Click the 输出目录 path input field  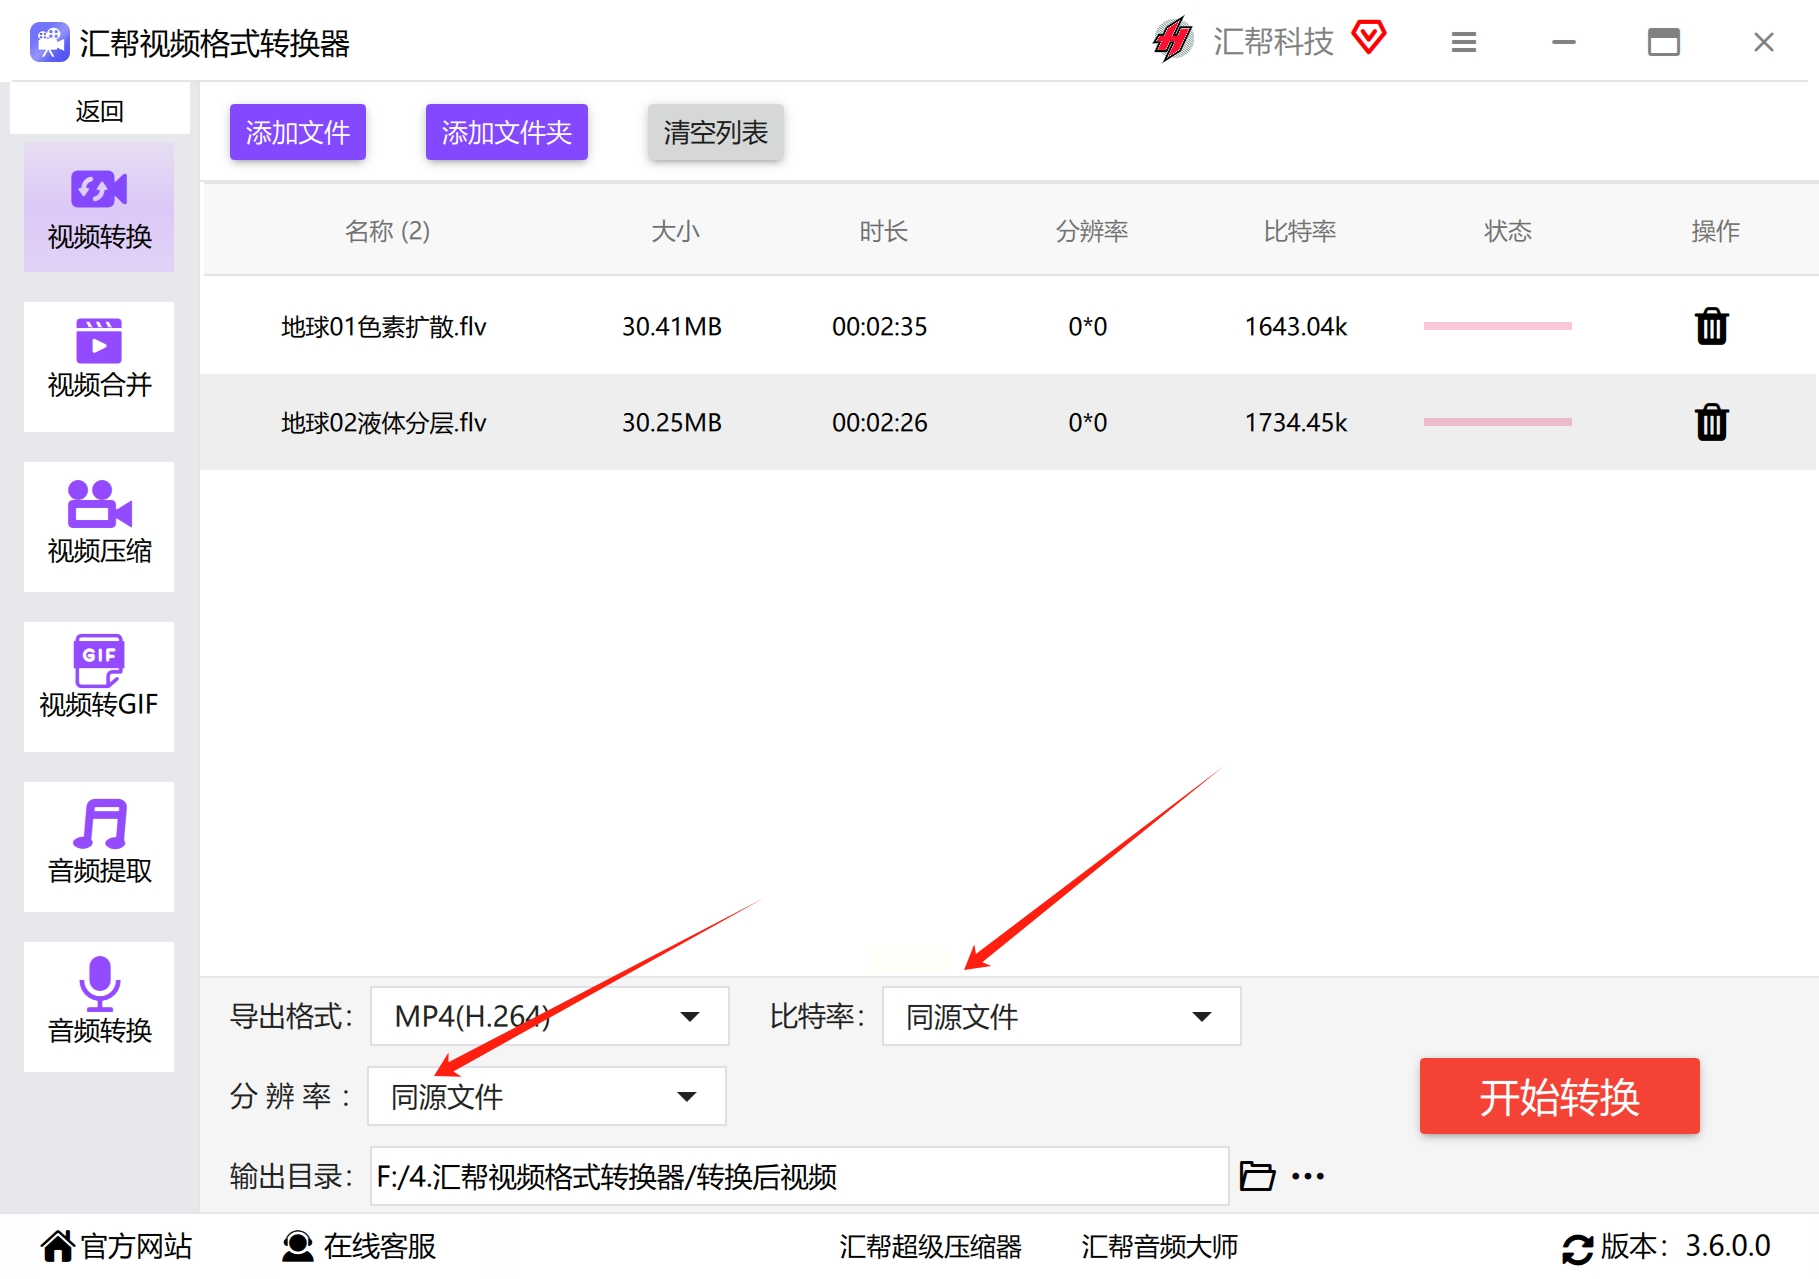(798, 1176)
